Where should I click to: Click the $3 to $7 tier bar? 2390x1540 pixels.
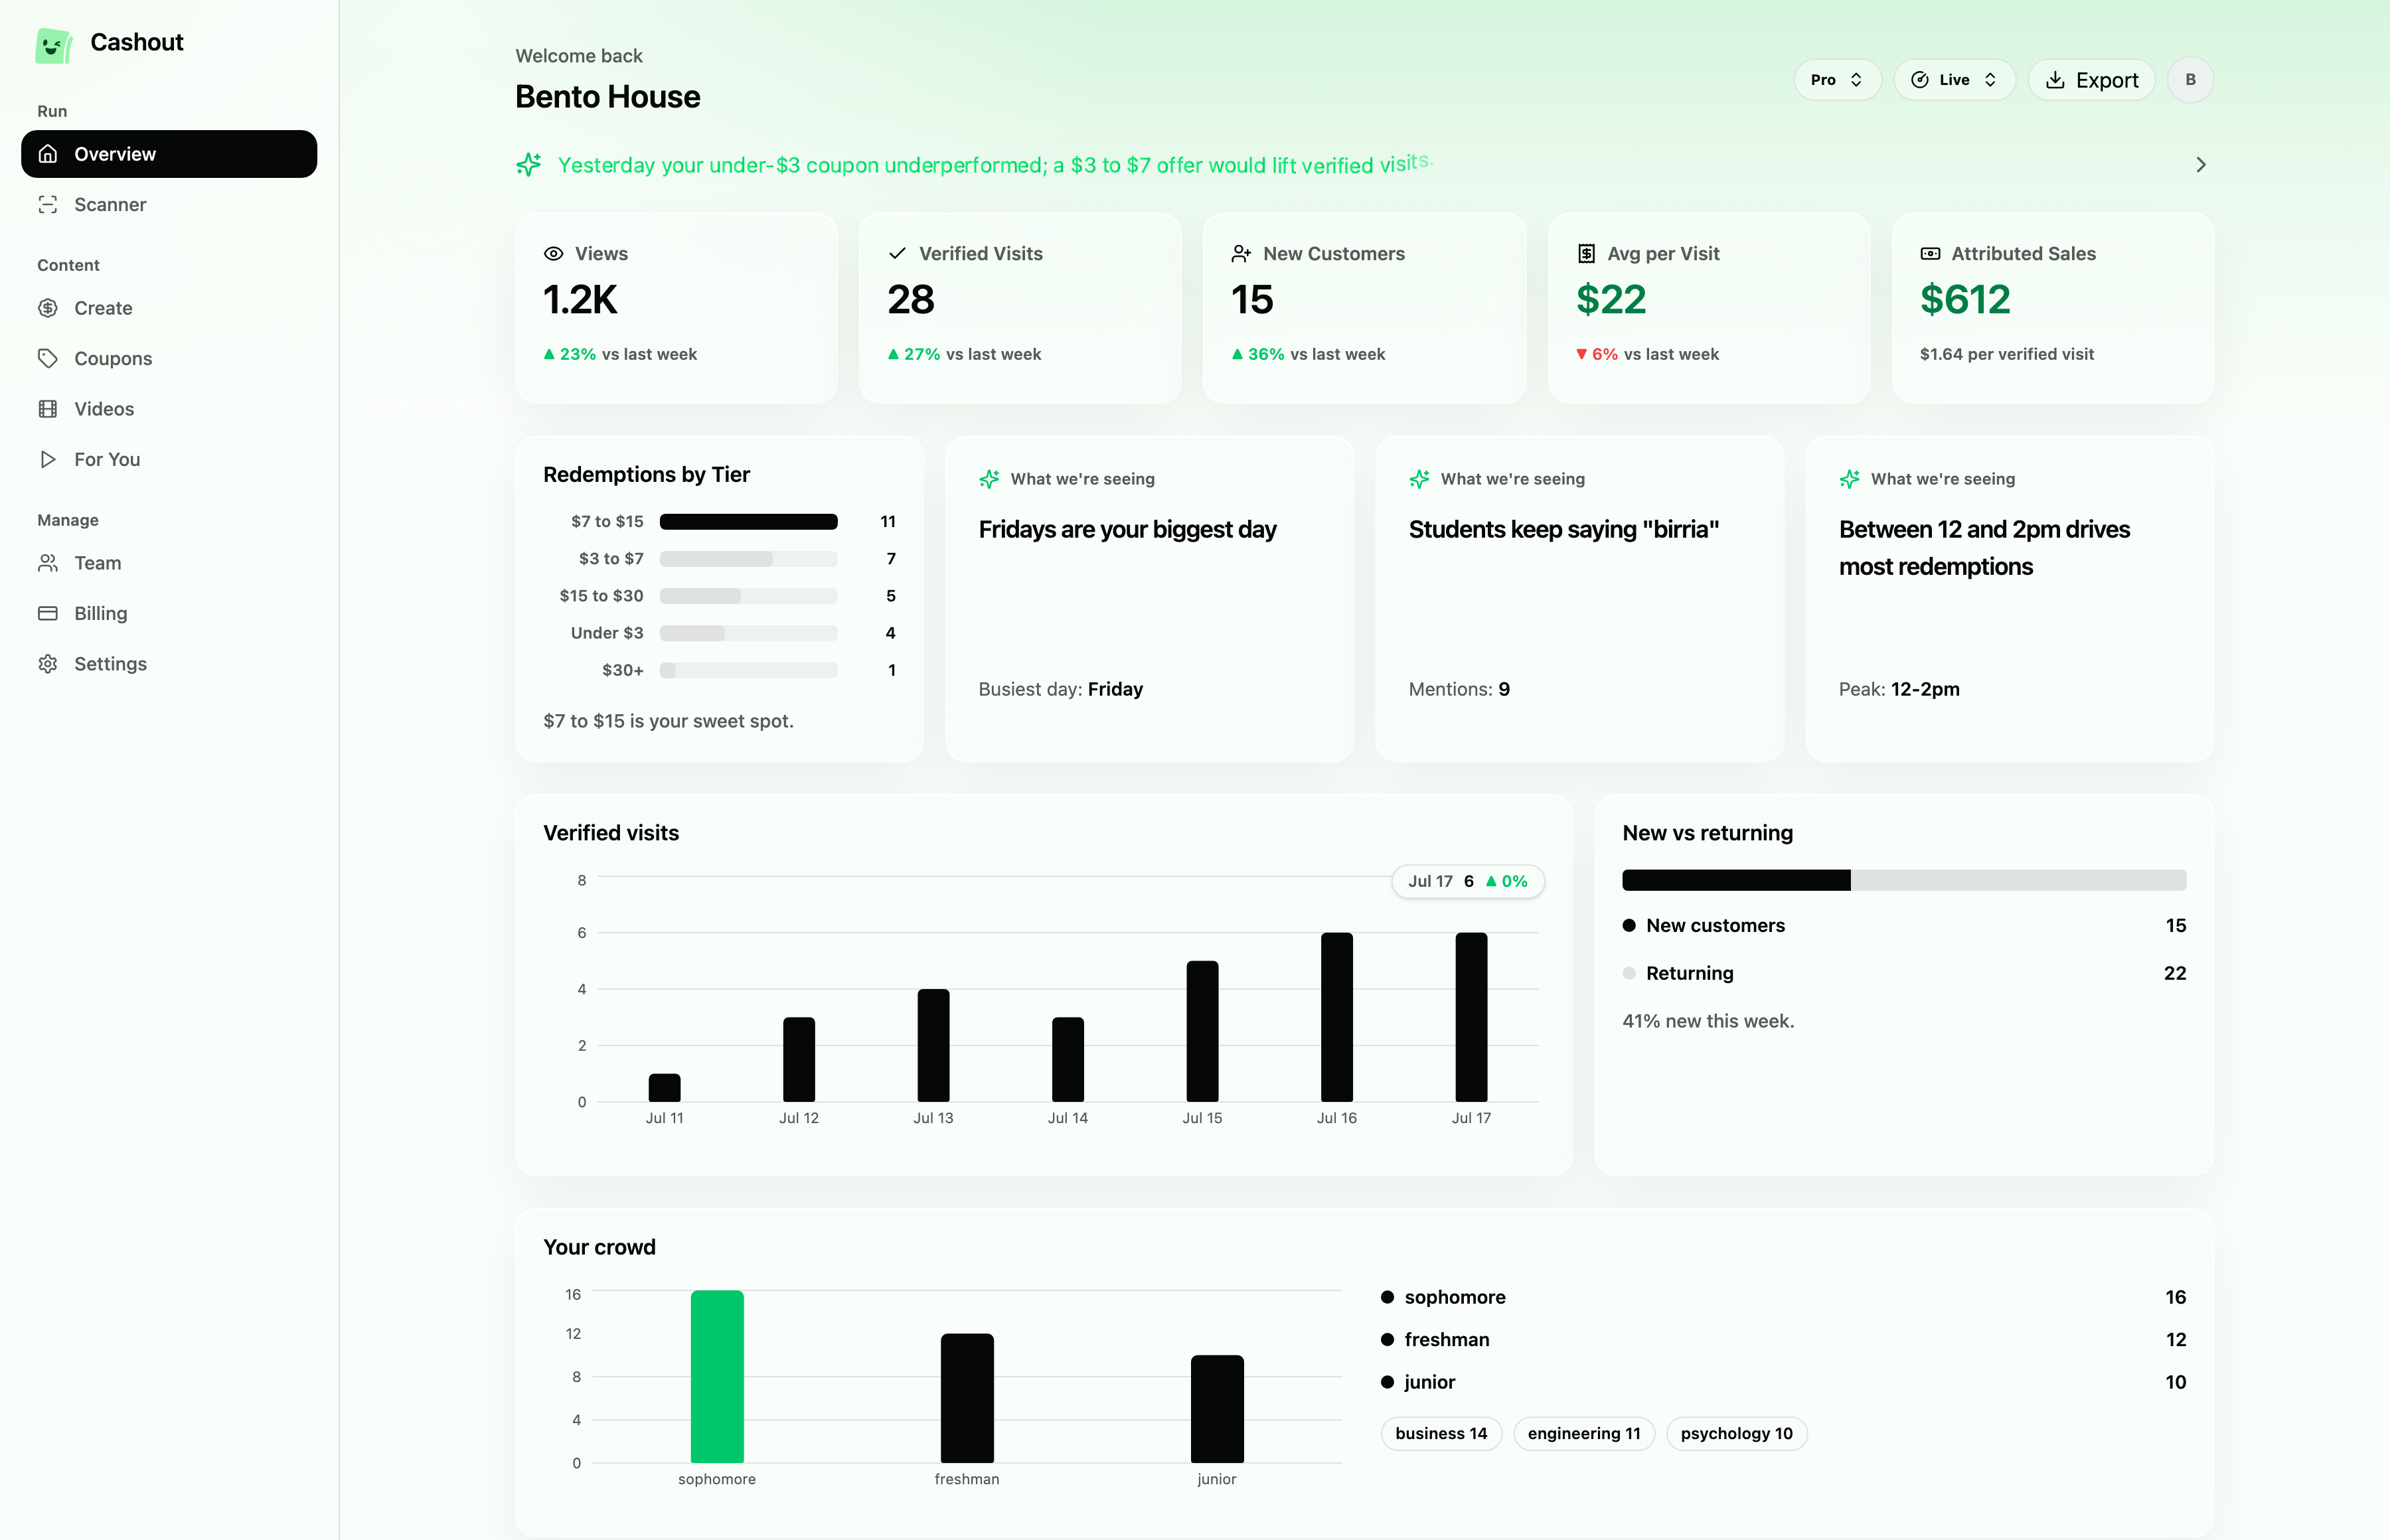[748, 559]
